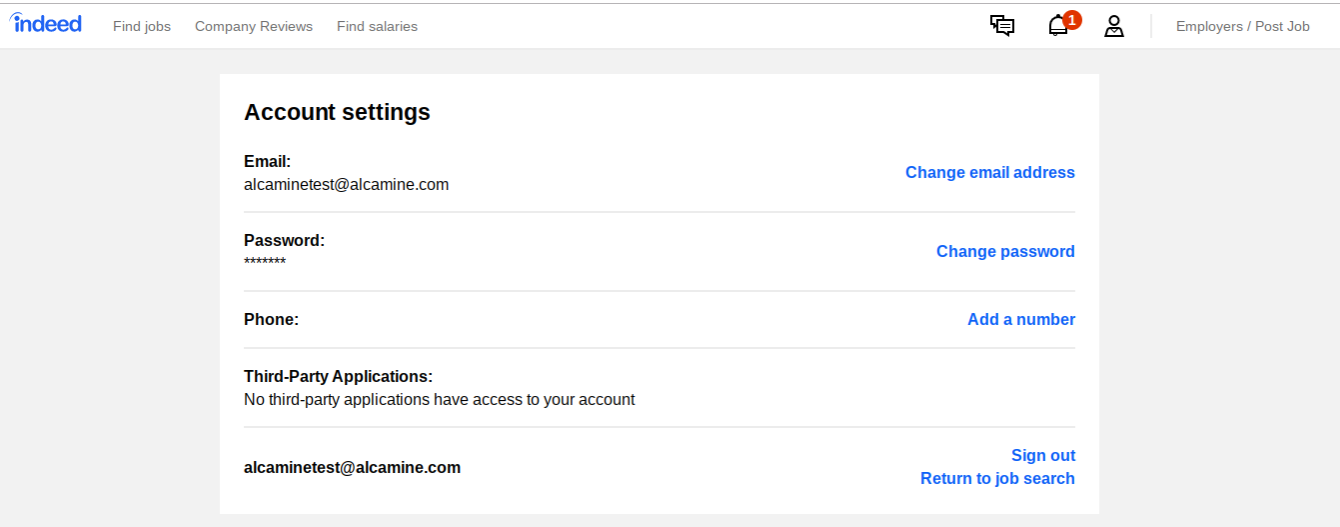Go to Find jobs

coord(142,26)
